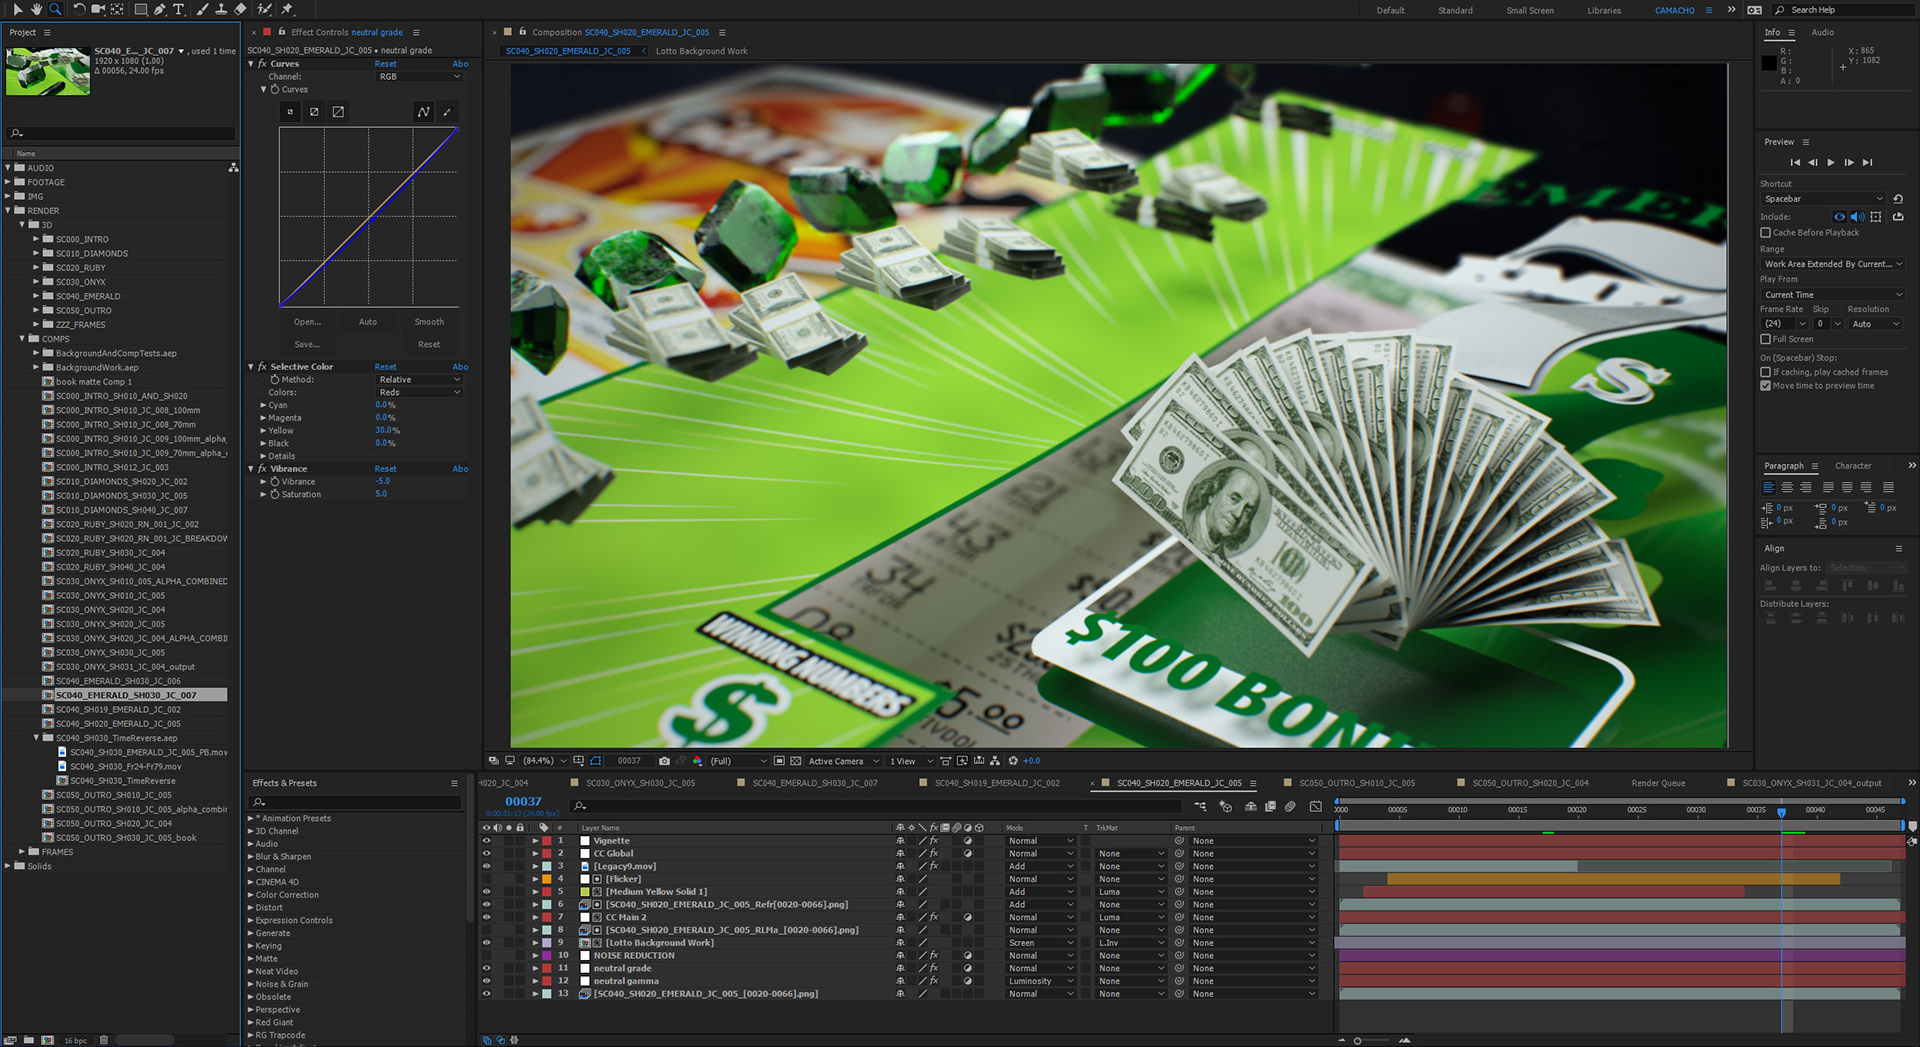Screen dimensions: 1920x1047
Task: Select the Zoom magnifier tool
Action: (x=55, y=9)
